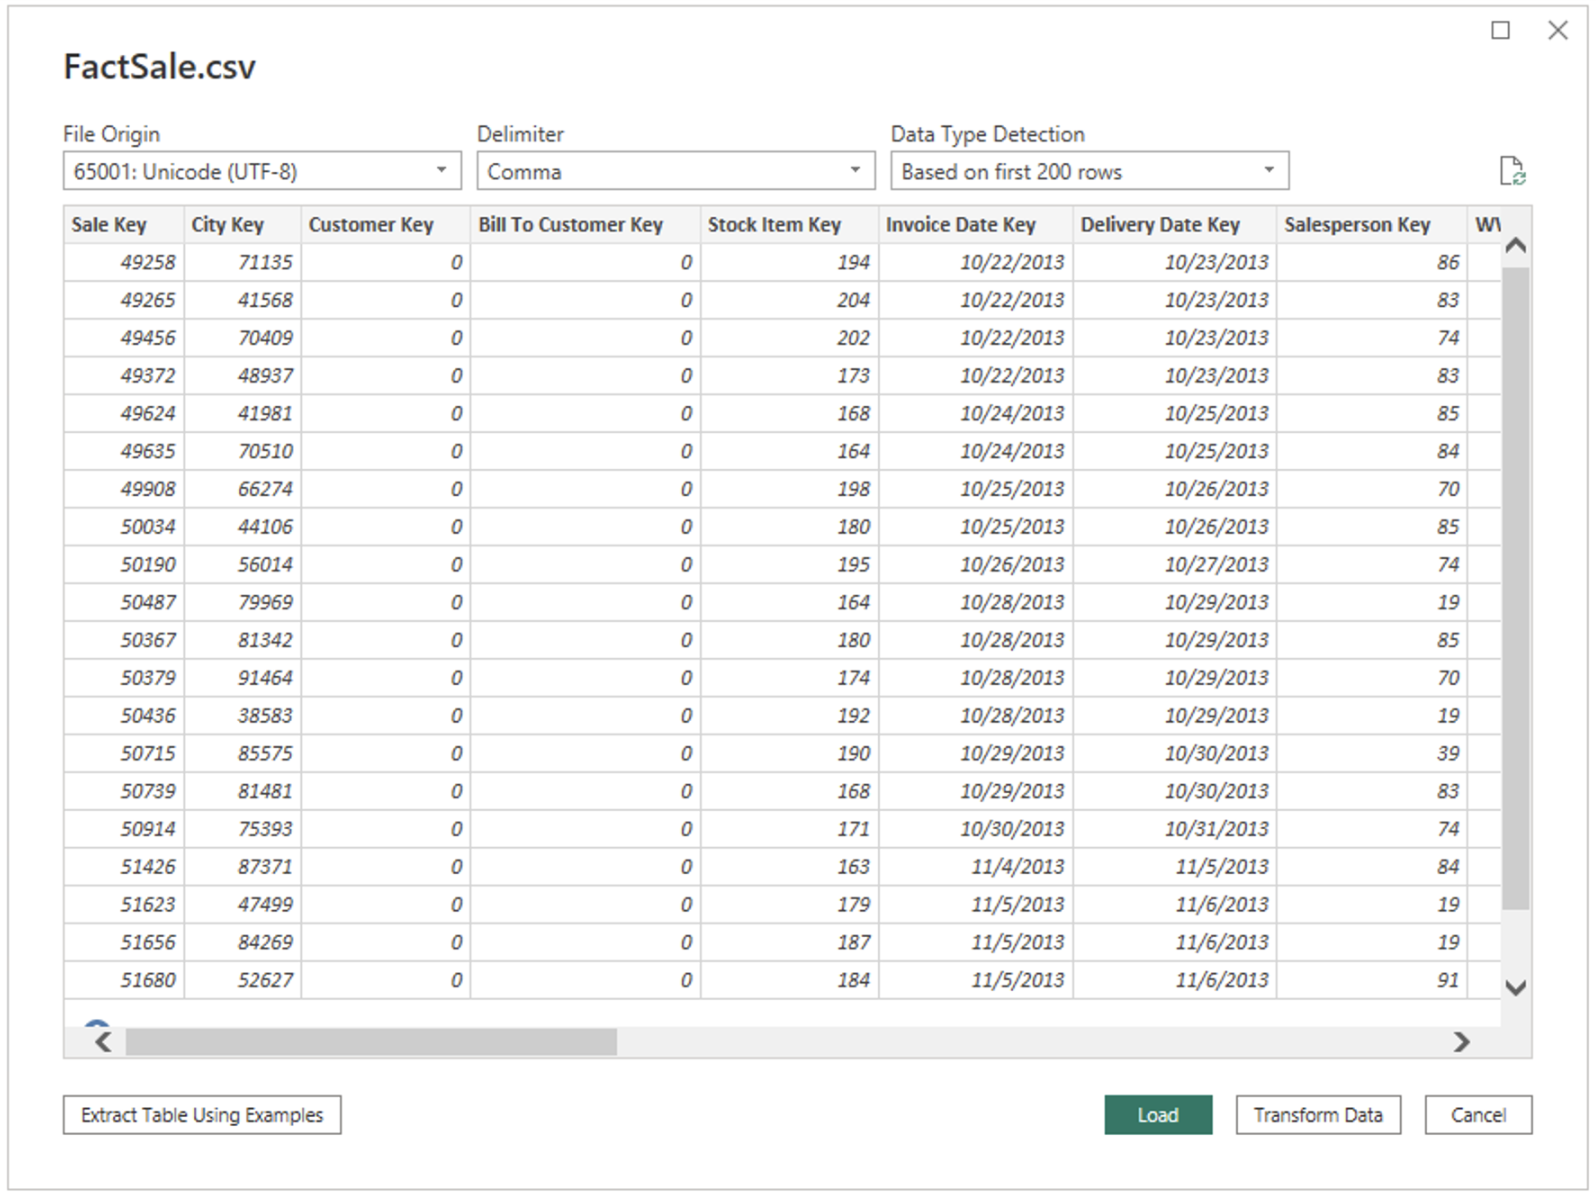The image size is (1596, 1196).
Task: Click City Key cell 56014
Action: [x=243, y=565]
